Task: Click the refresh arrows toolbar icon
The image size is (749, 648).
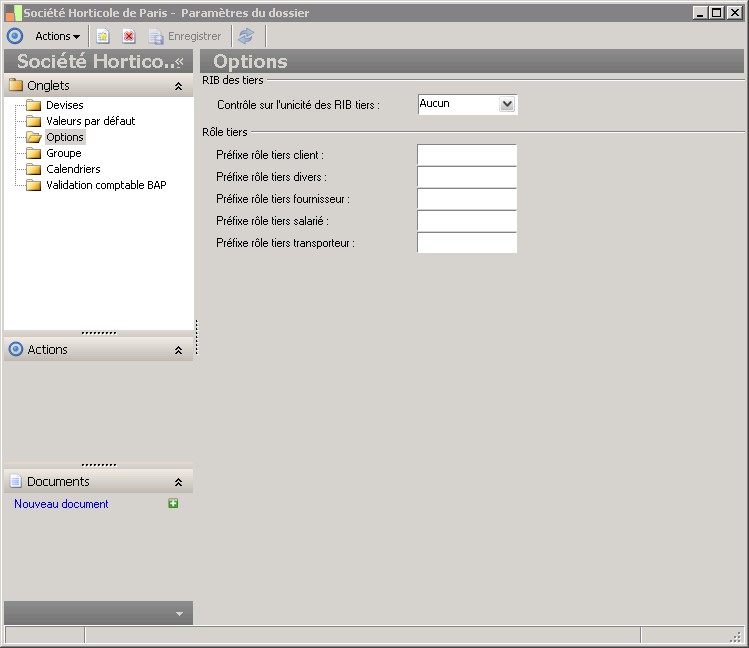Action: [x=246, y=36]
